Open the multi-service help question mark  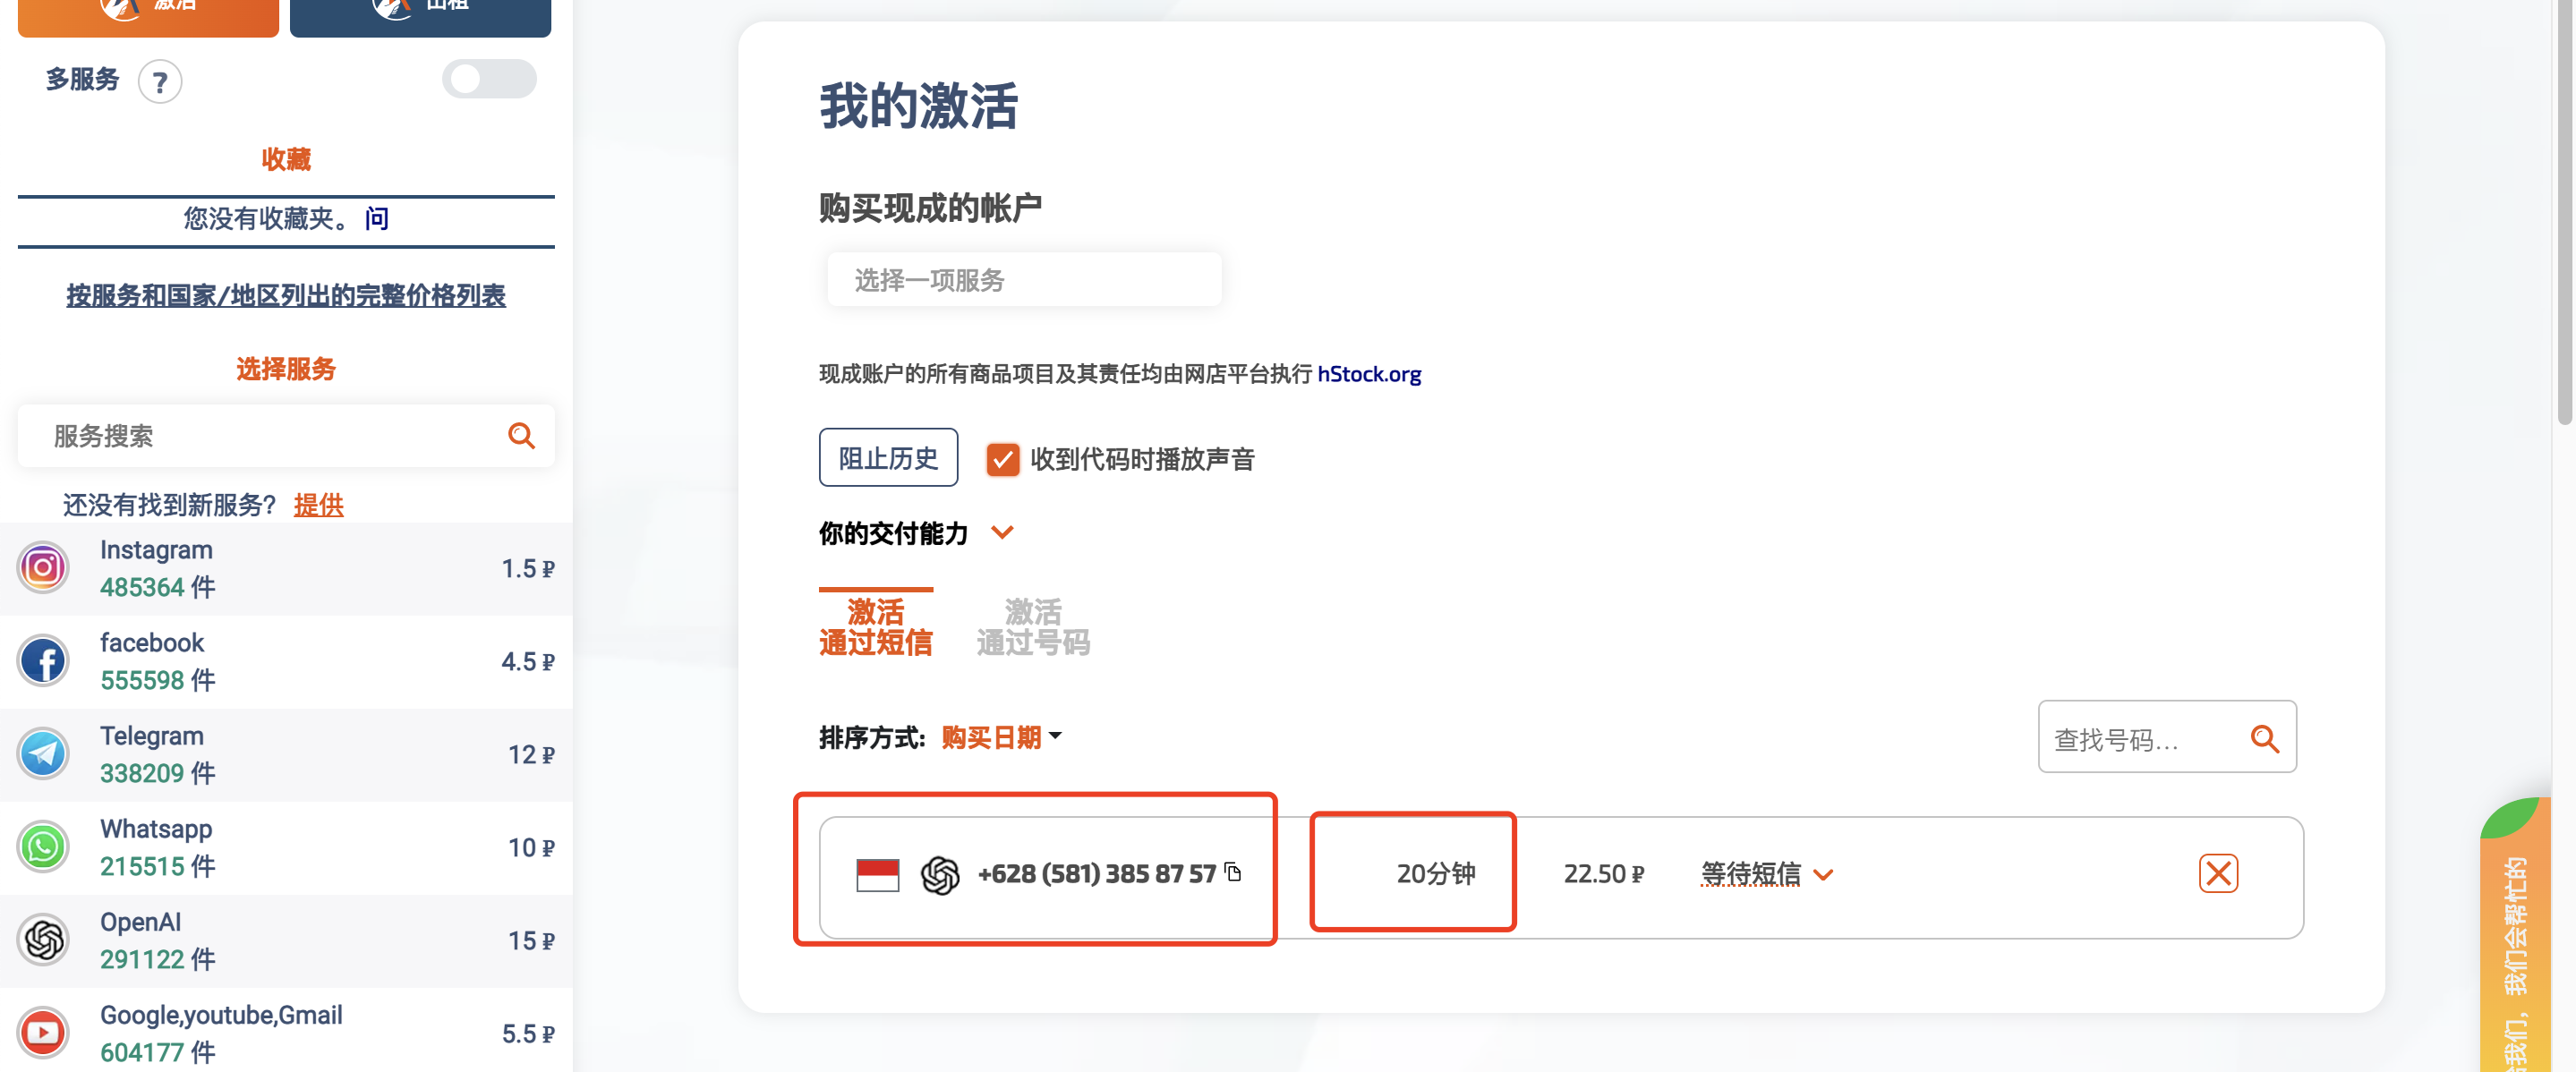click(160, 82)
